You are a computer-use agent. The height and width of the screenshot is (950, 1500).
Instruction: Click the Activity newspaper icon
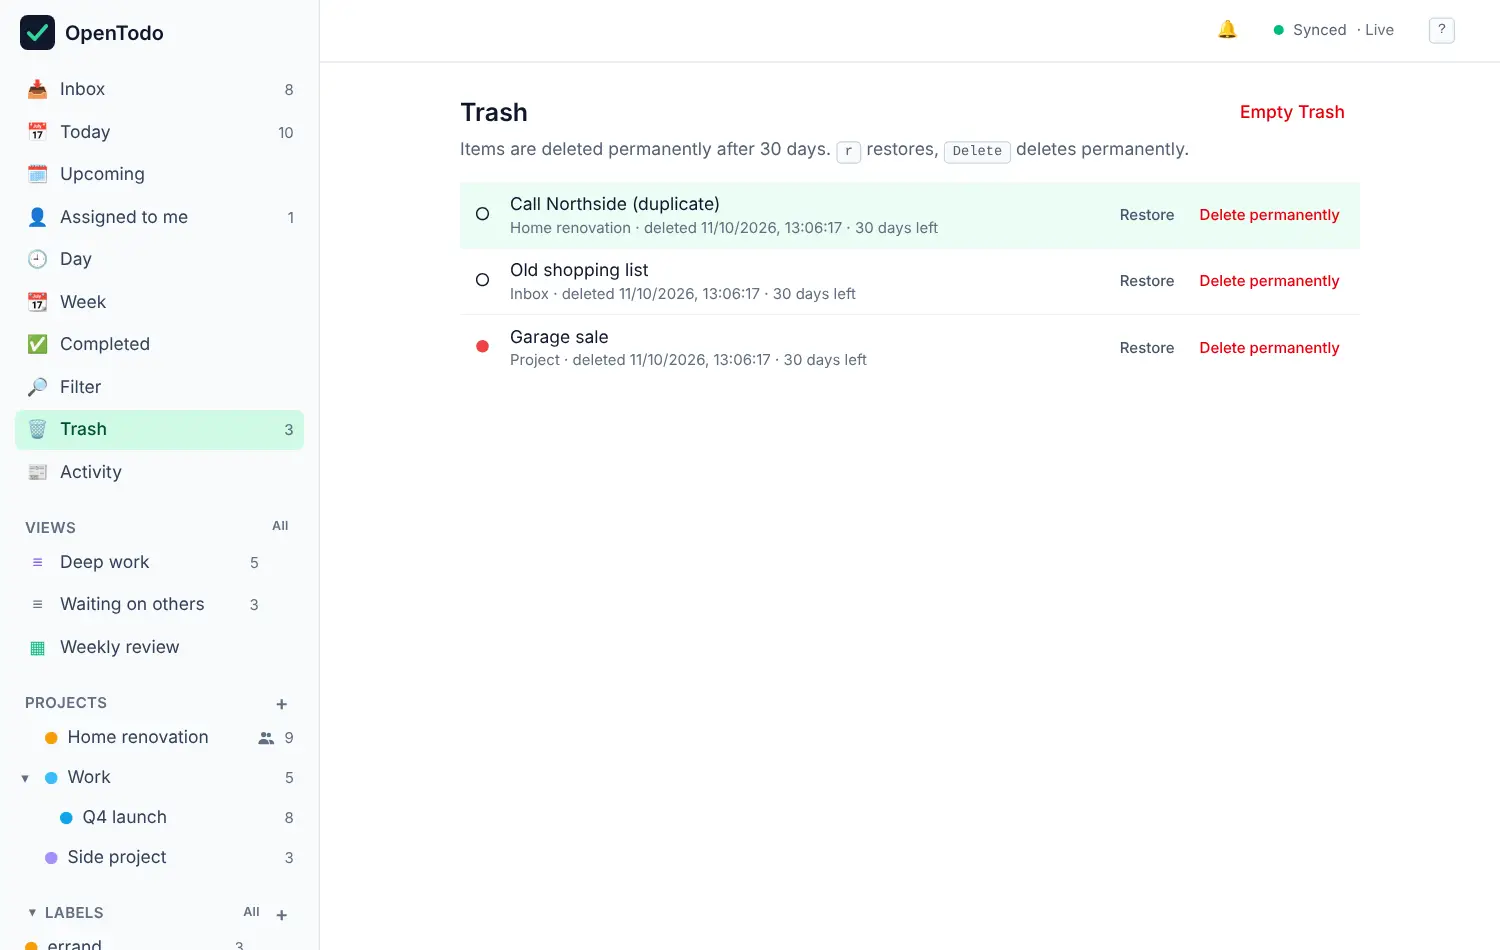(x=37, y=472)
